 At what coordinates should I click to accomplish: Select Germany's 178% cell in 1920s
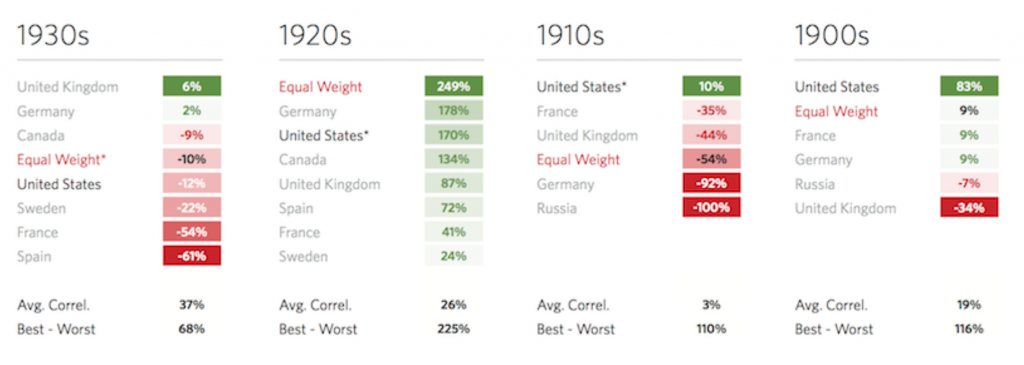tap(453, 111)
